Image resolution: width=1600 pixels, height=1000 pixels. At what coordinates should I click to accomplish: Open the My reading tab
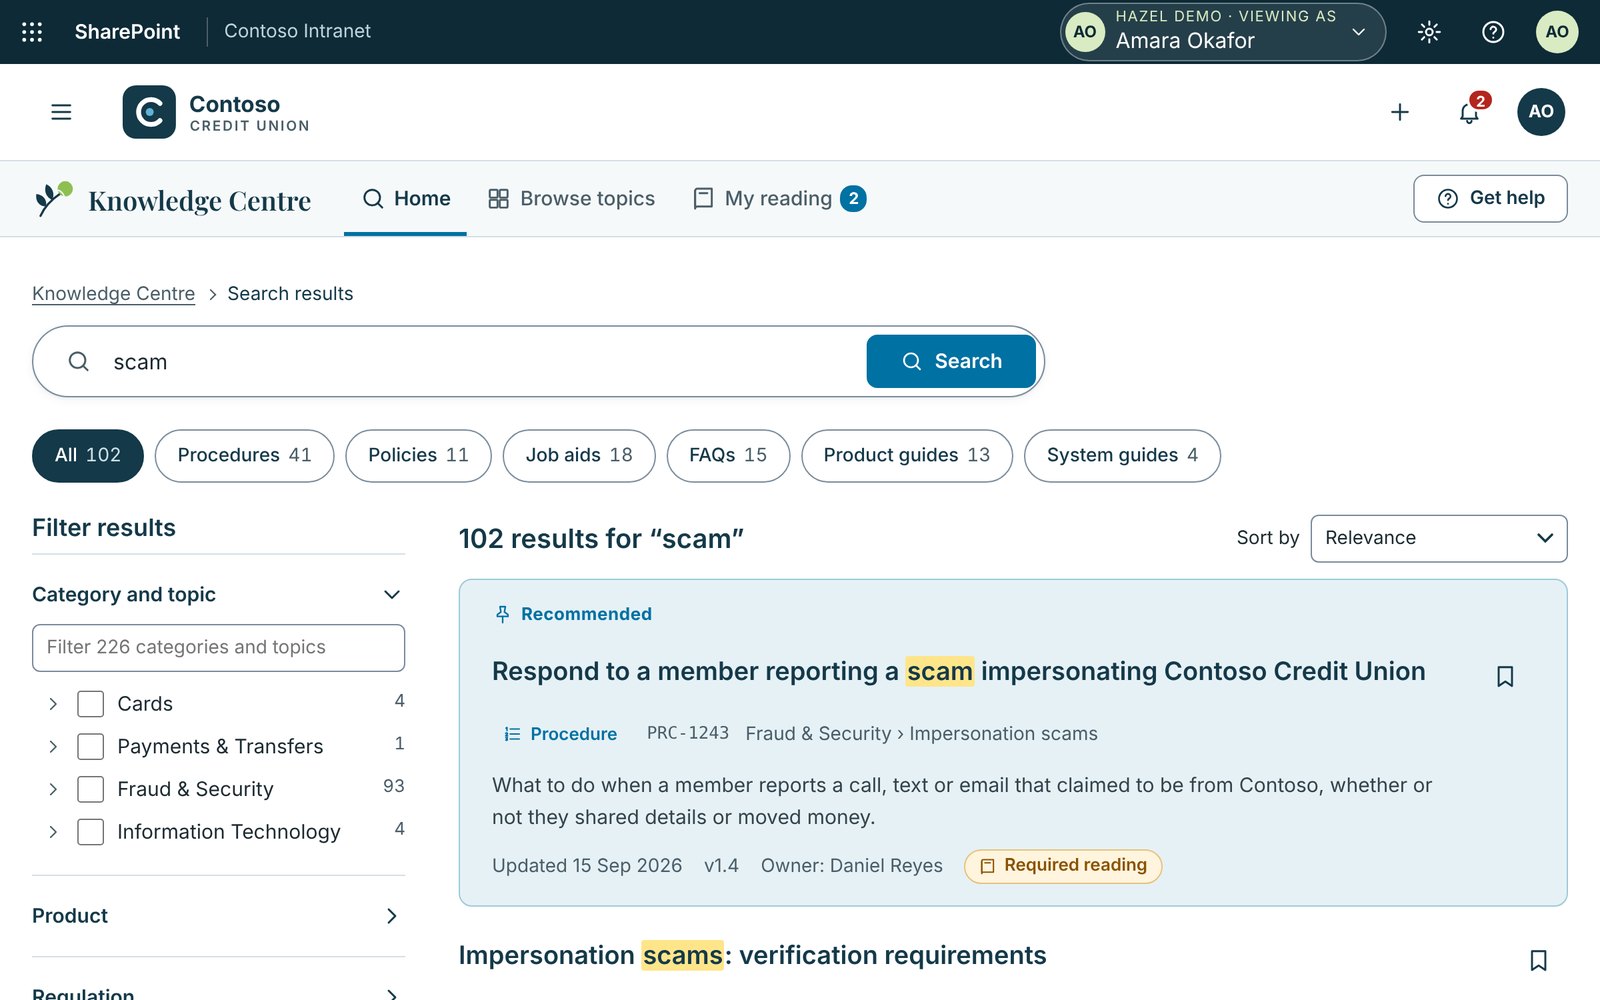(x=779, y=199)
